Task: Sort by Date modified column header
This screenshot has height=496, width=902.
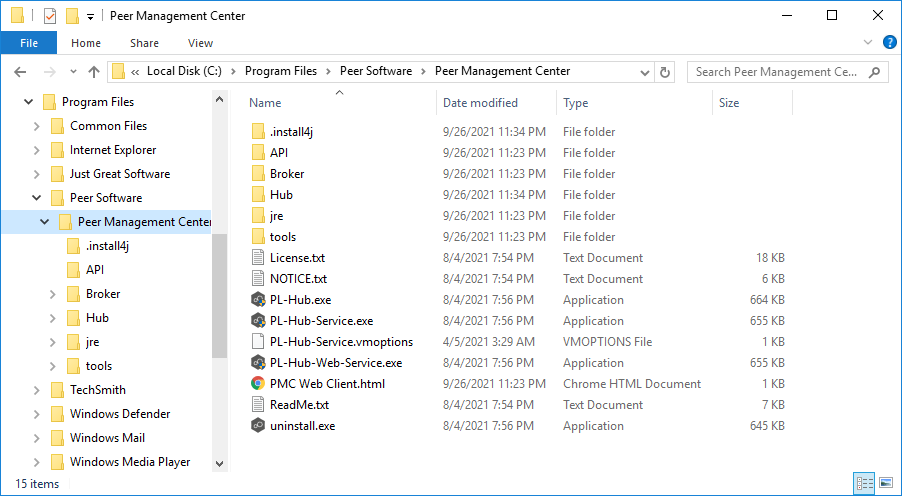Action: click(480, 103)
